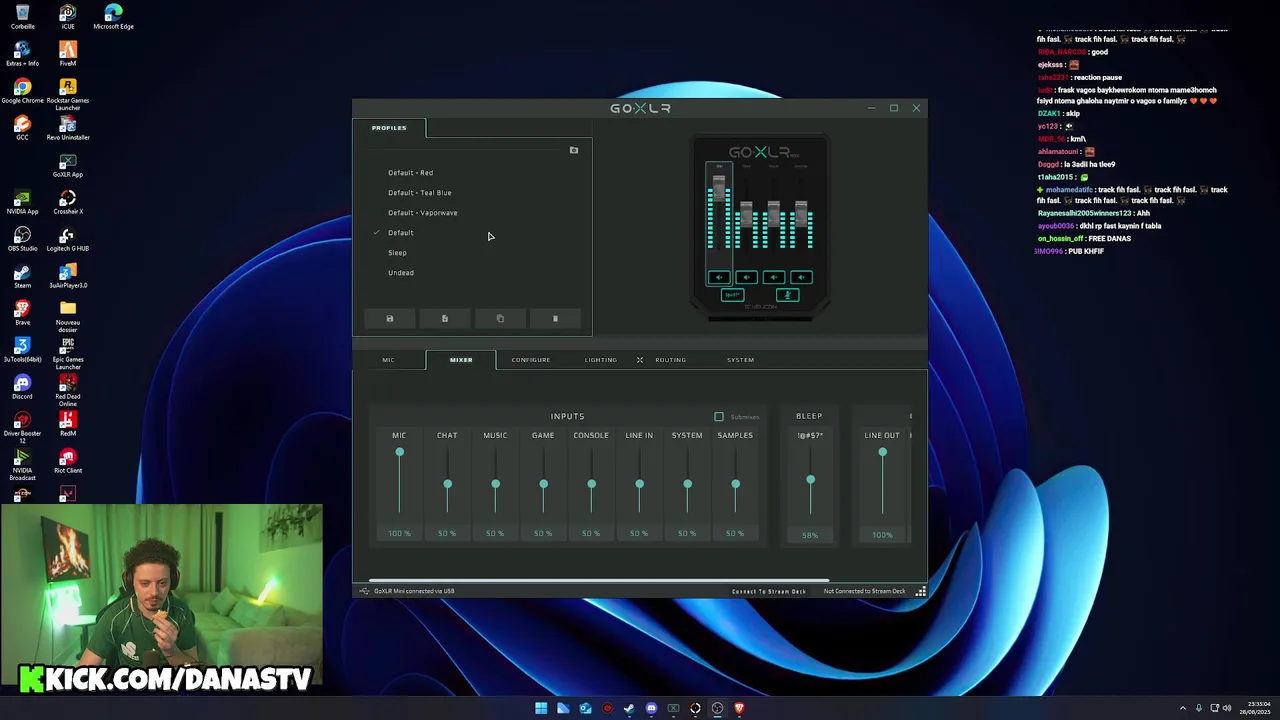This screenshot has height=720, width=1280.
Task: Click the LINE OUT volume slider handle
Action: [x=882, y=452]
